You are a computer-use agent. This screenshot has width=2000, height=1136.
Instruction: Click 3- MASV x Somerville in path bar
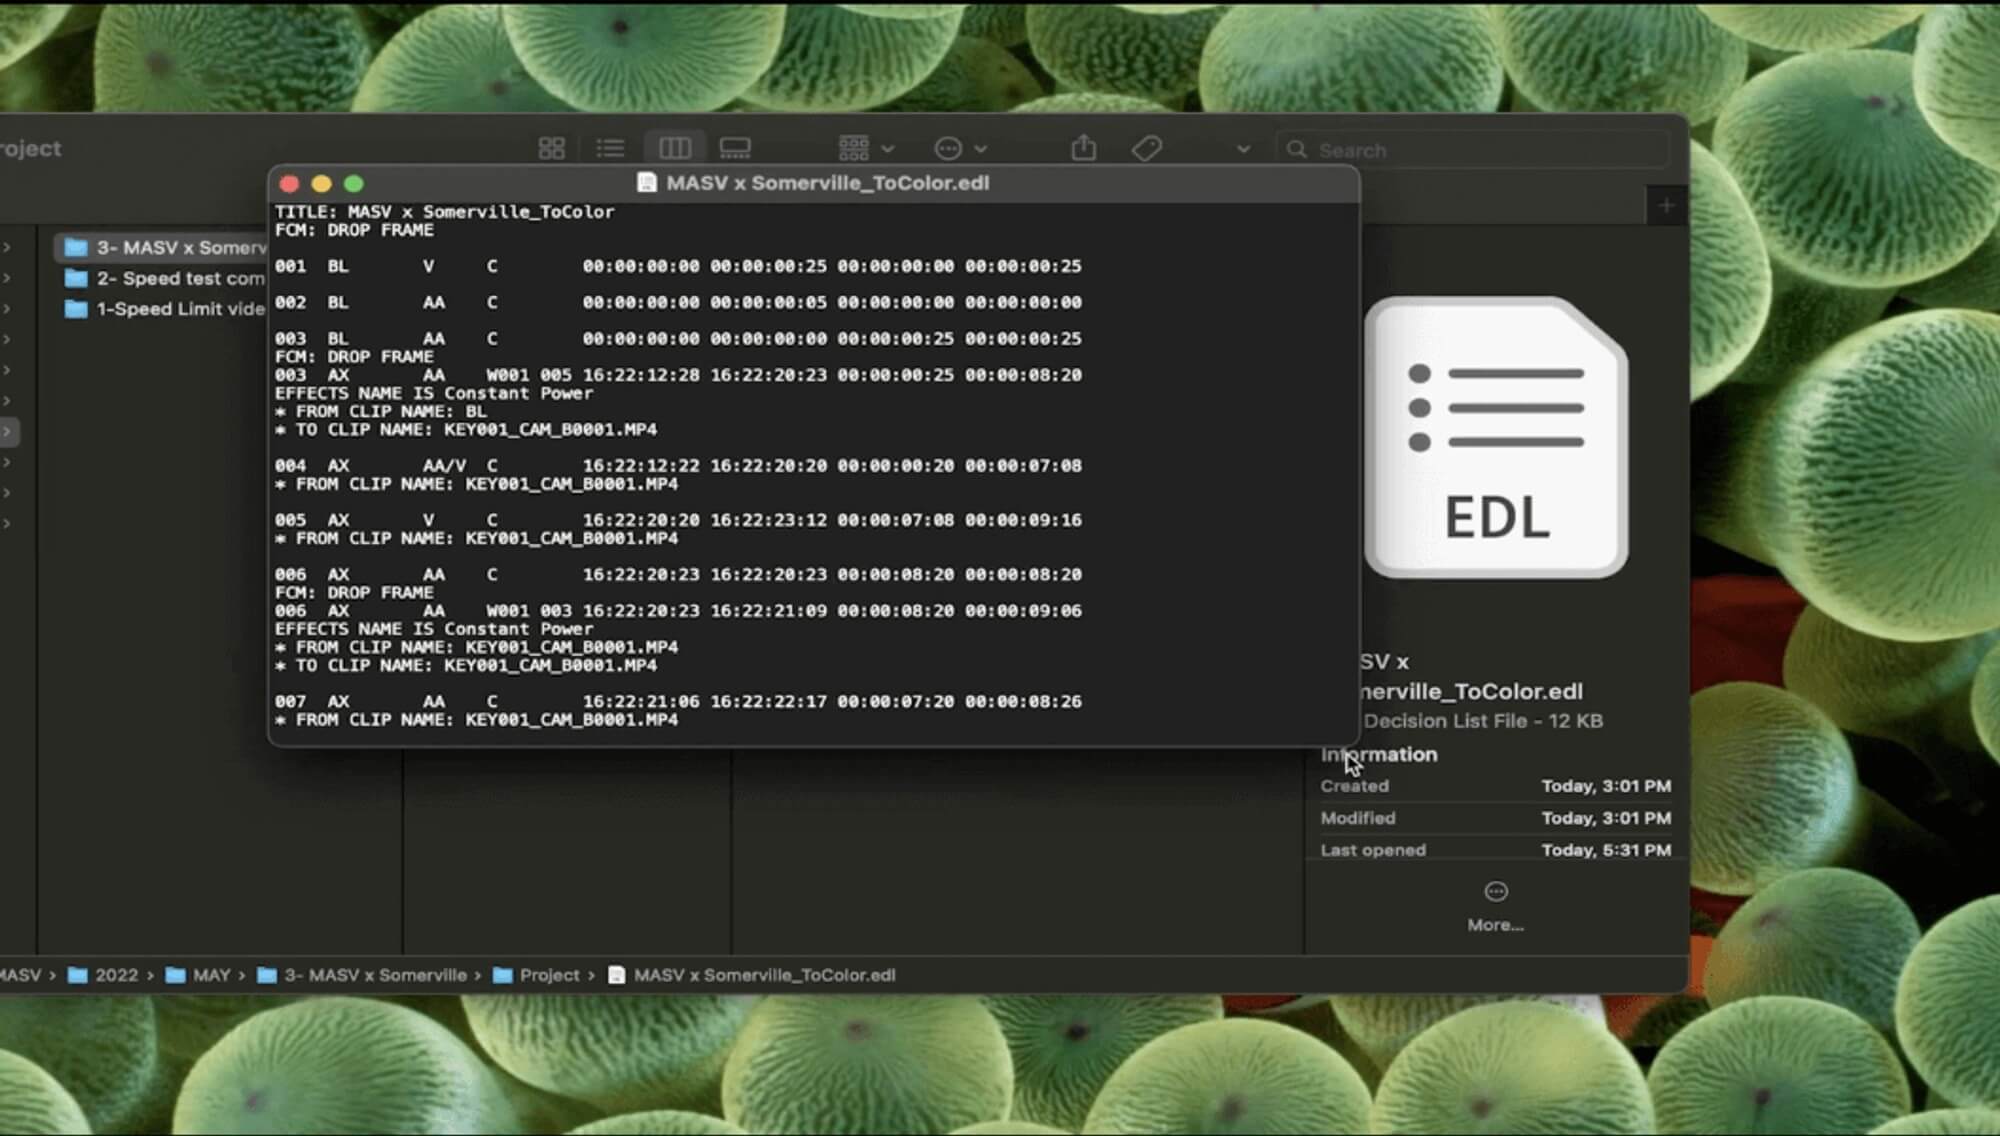362,975
